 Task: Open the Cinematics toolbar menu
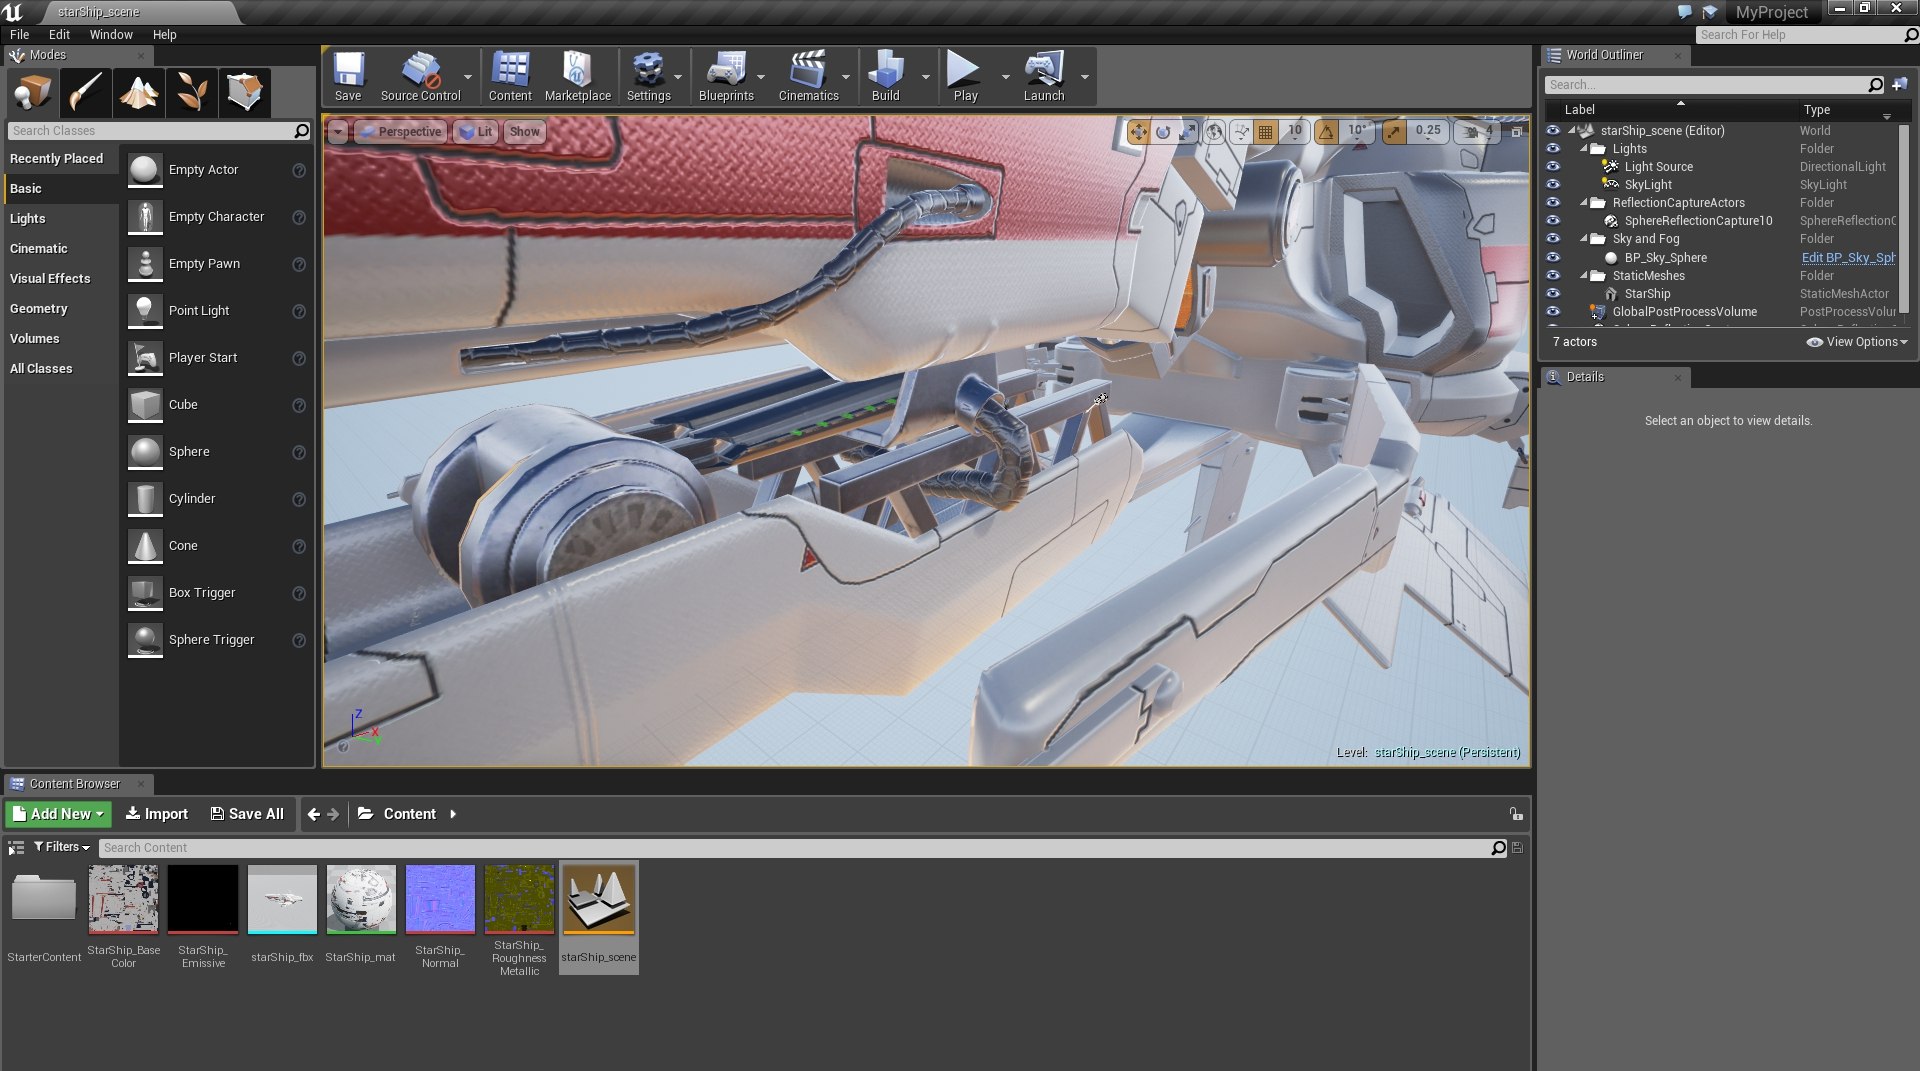pyautogui.click(x=808, y=77)
